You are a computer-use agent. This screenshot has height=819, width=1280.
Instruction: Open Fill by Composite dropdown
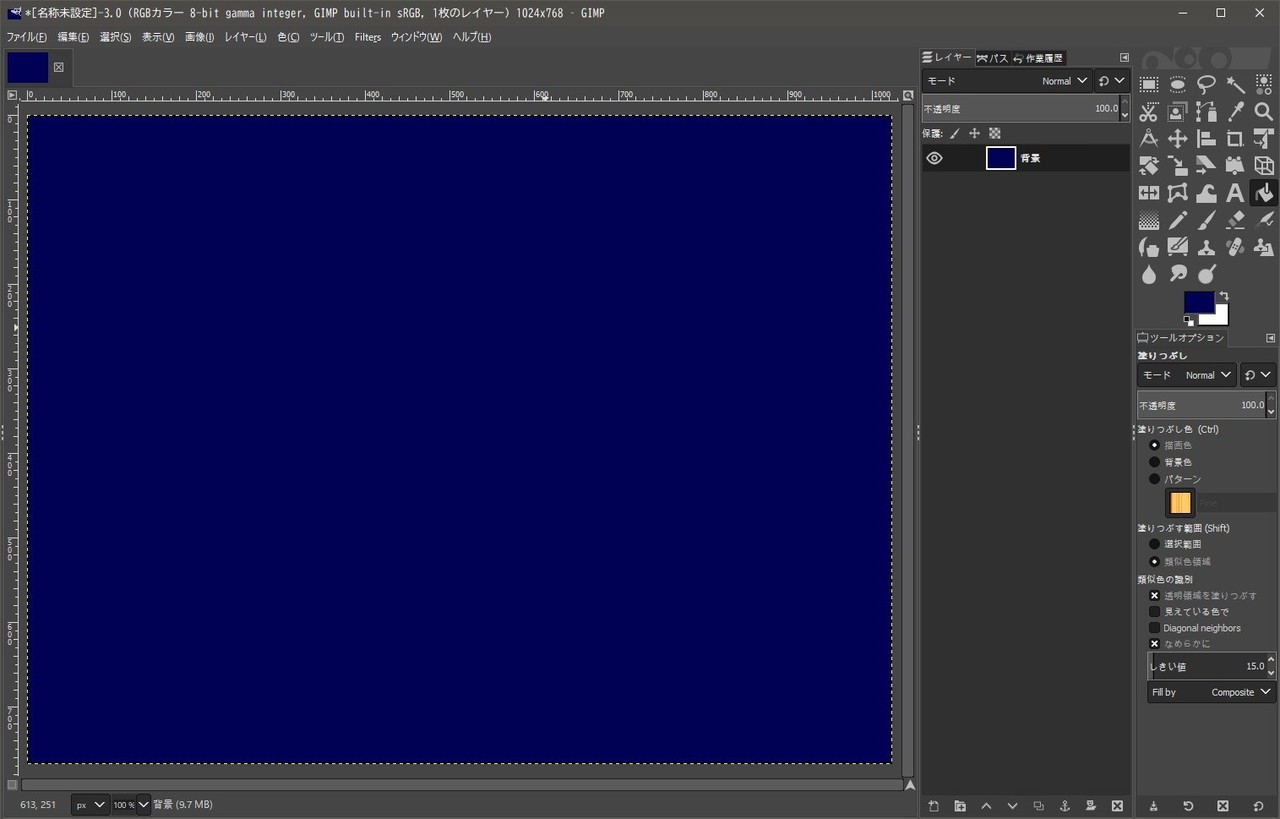click(x=1211, y=692)
